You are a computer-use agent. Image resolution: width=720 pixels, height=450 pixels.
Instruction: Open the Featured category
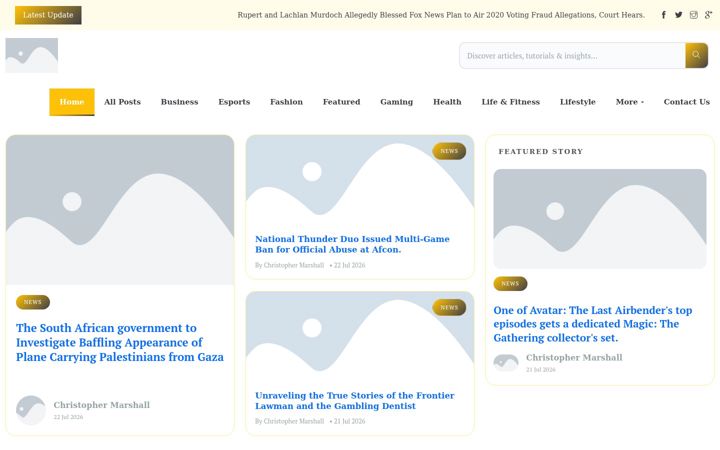(x=342, y=102)
